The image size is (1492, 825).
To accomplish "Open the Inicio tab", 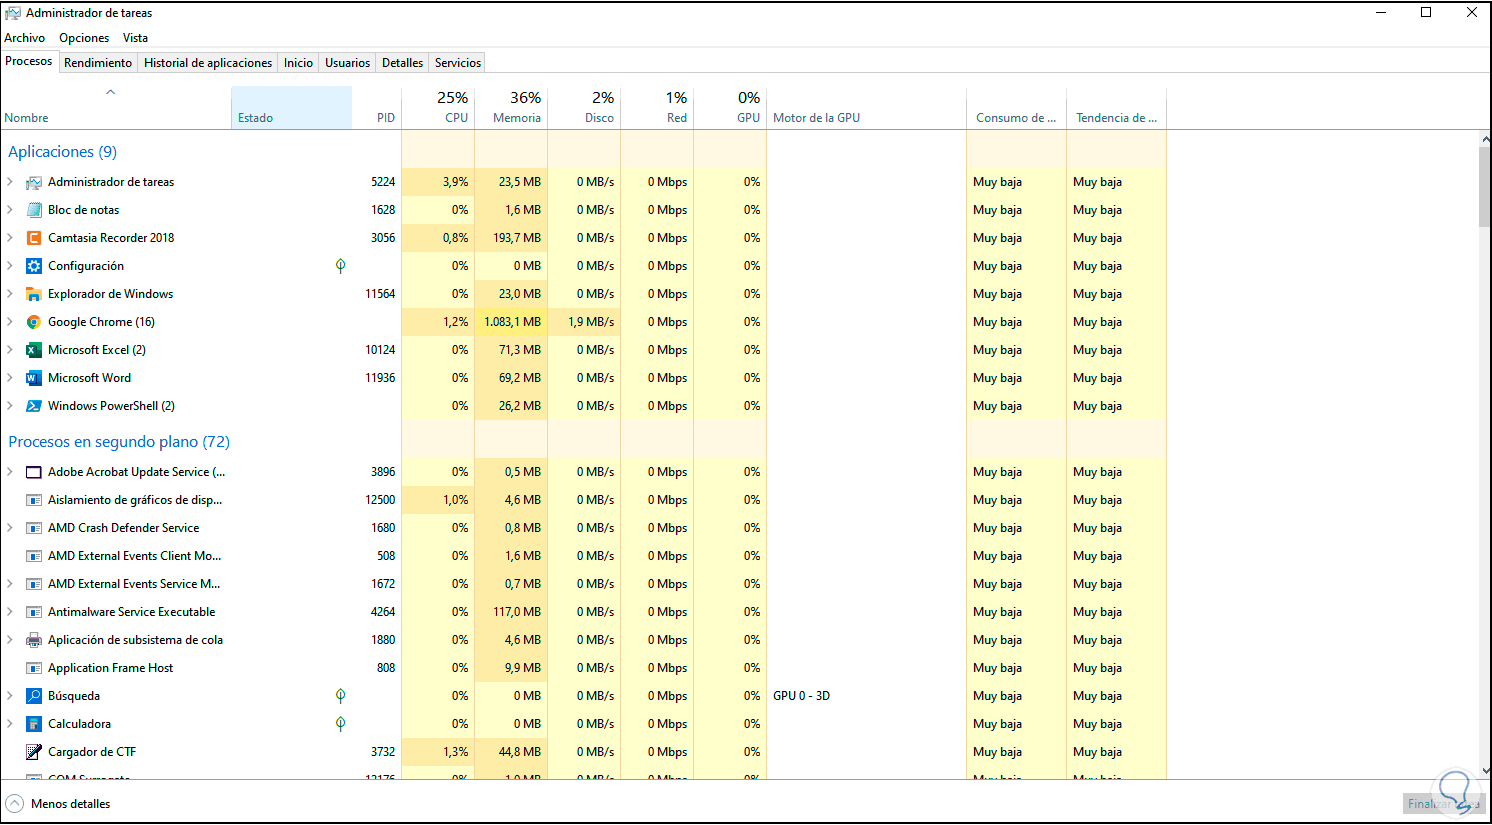I will click(x=298, y=63).
